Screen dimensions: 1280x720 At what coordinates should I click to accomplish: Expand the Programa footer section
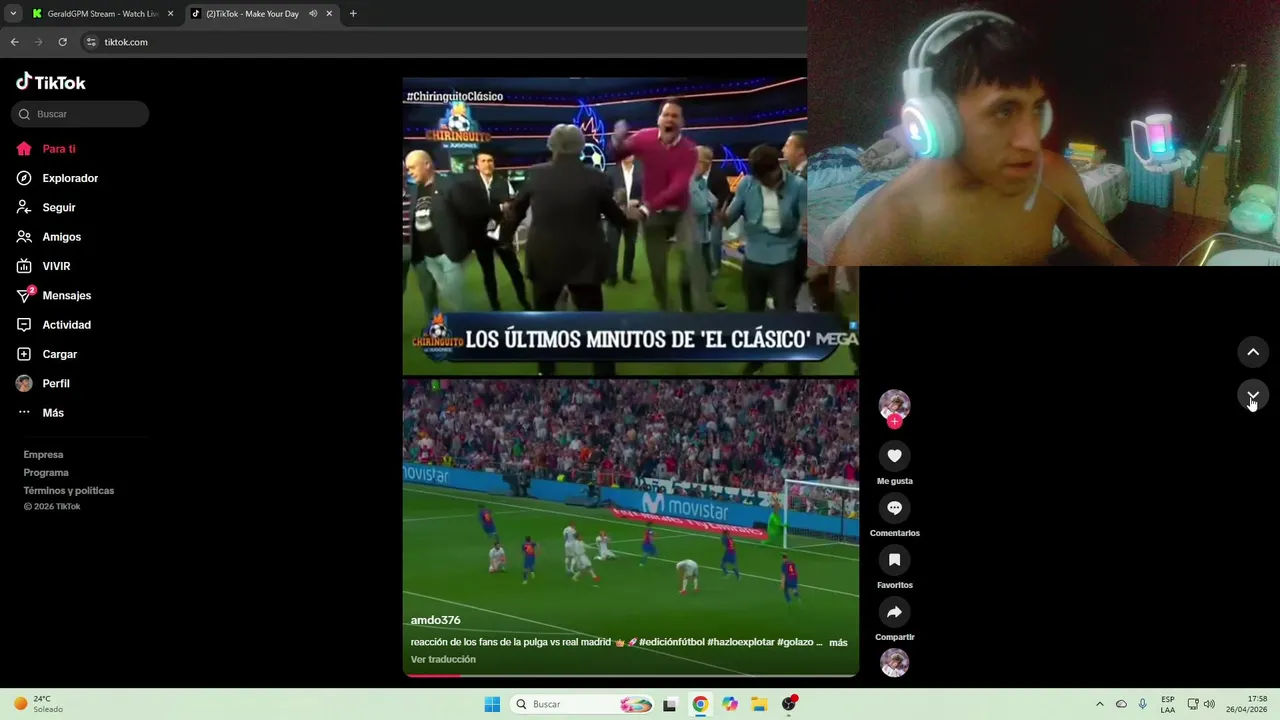point(46,473)
